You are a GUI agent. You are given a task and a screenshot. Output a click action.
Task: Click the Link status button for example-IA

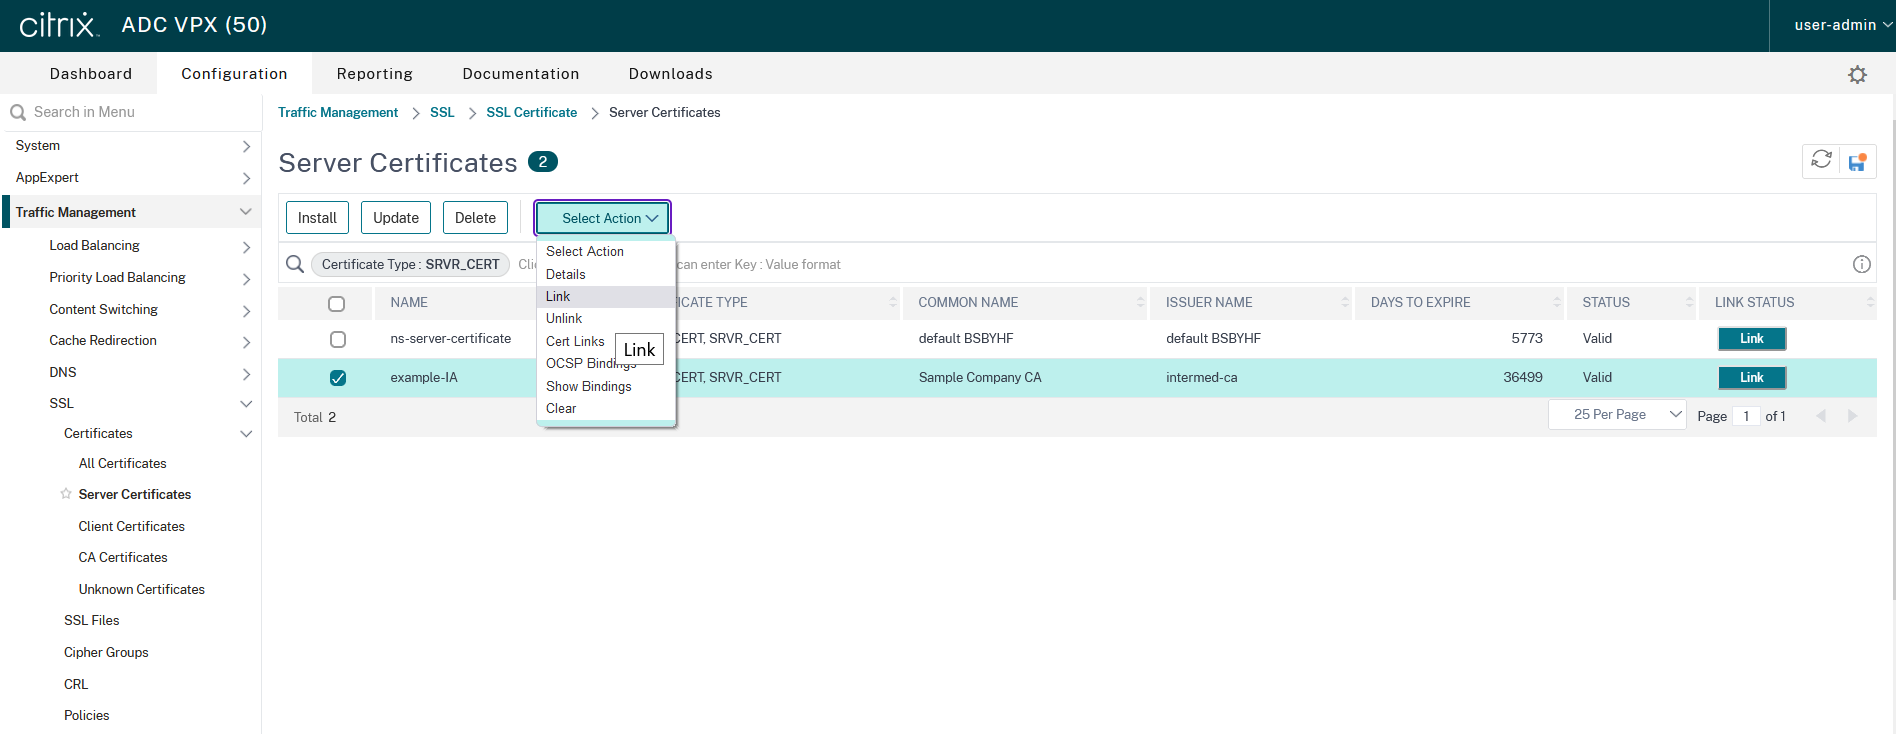click(1751, 378)
